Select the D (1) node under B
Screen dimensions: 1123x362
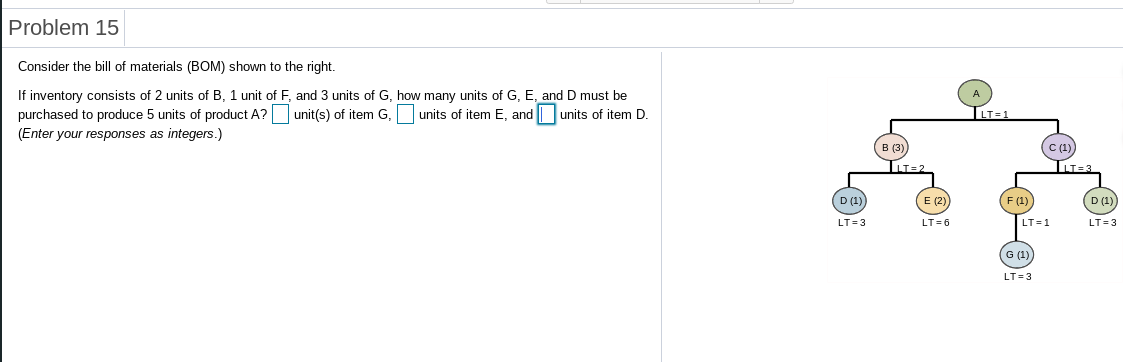849,201
